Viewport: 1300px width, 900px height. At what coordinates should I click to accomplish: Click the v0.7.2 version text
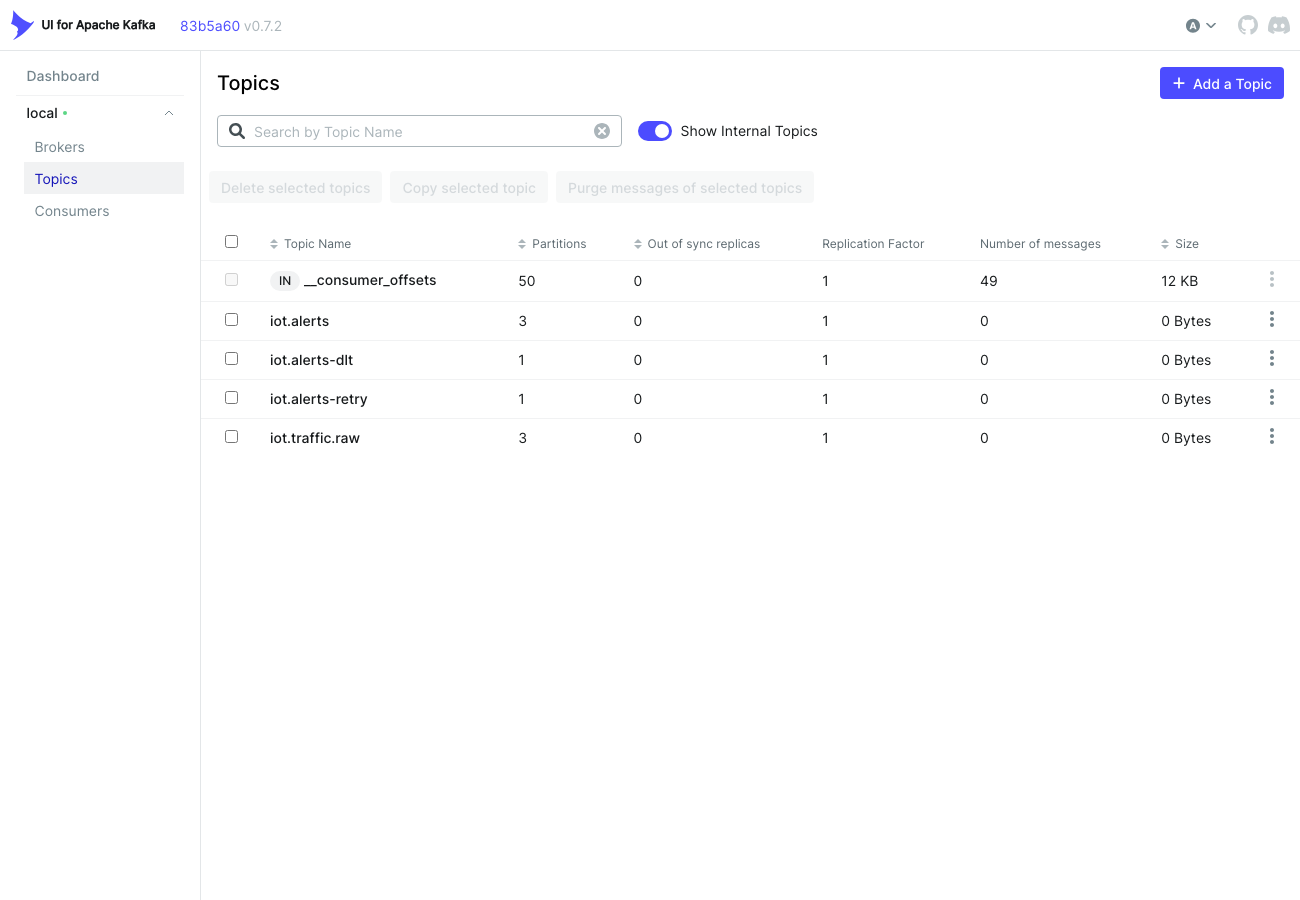coord(263,26)
